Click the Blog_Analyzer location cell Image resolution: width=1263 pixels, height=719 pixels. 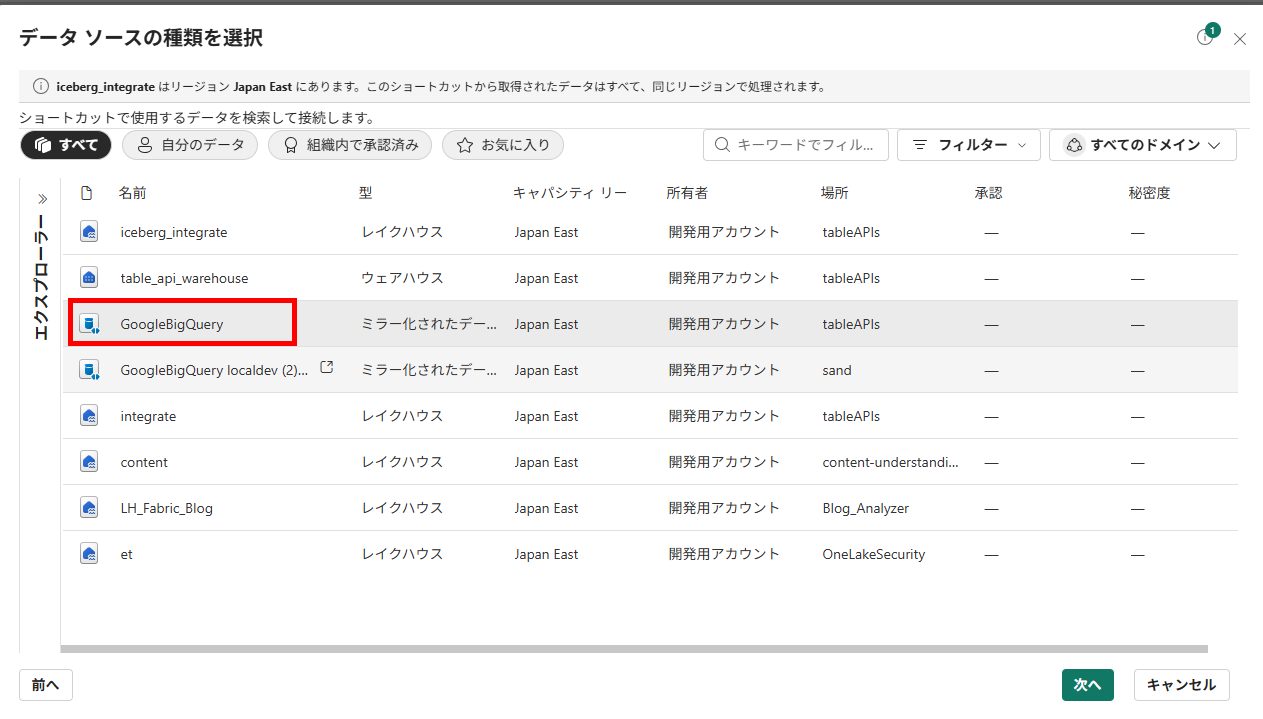(866, 508)
